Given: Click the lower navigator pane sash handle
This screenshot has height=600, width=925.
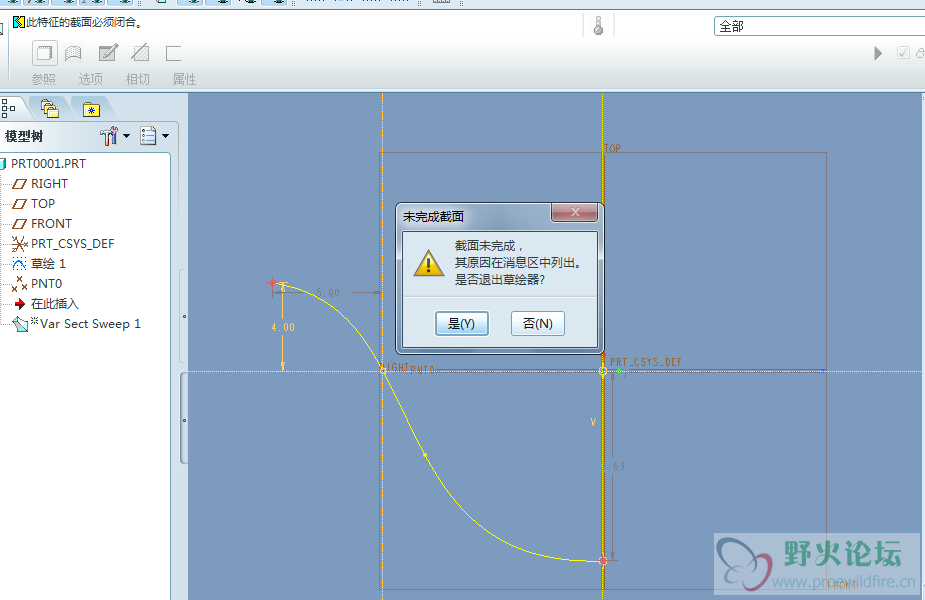Looking at the screenshot, I should [x=185, y=420].
